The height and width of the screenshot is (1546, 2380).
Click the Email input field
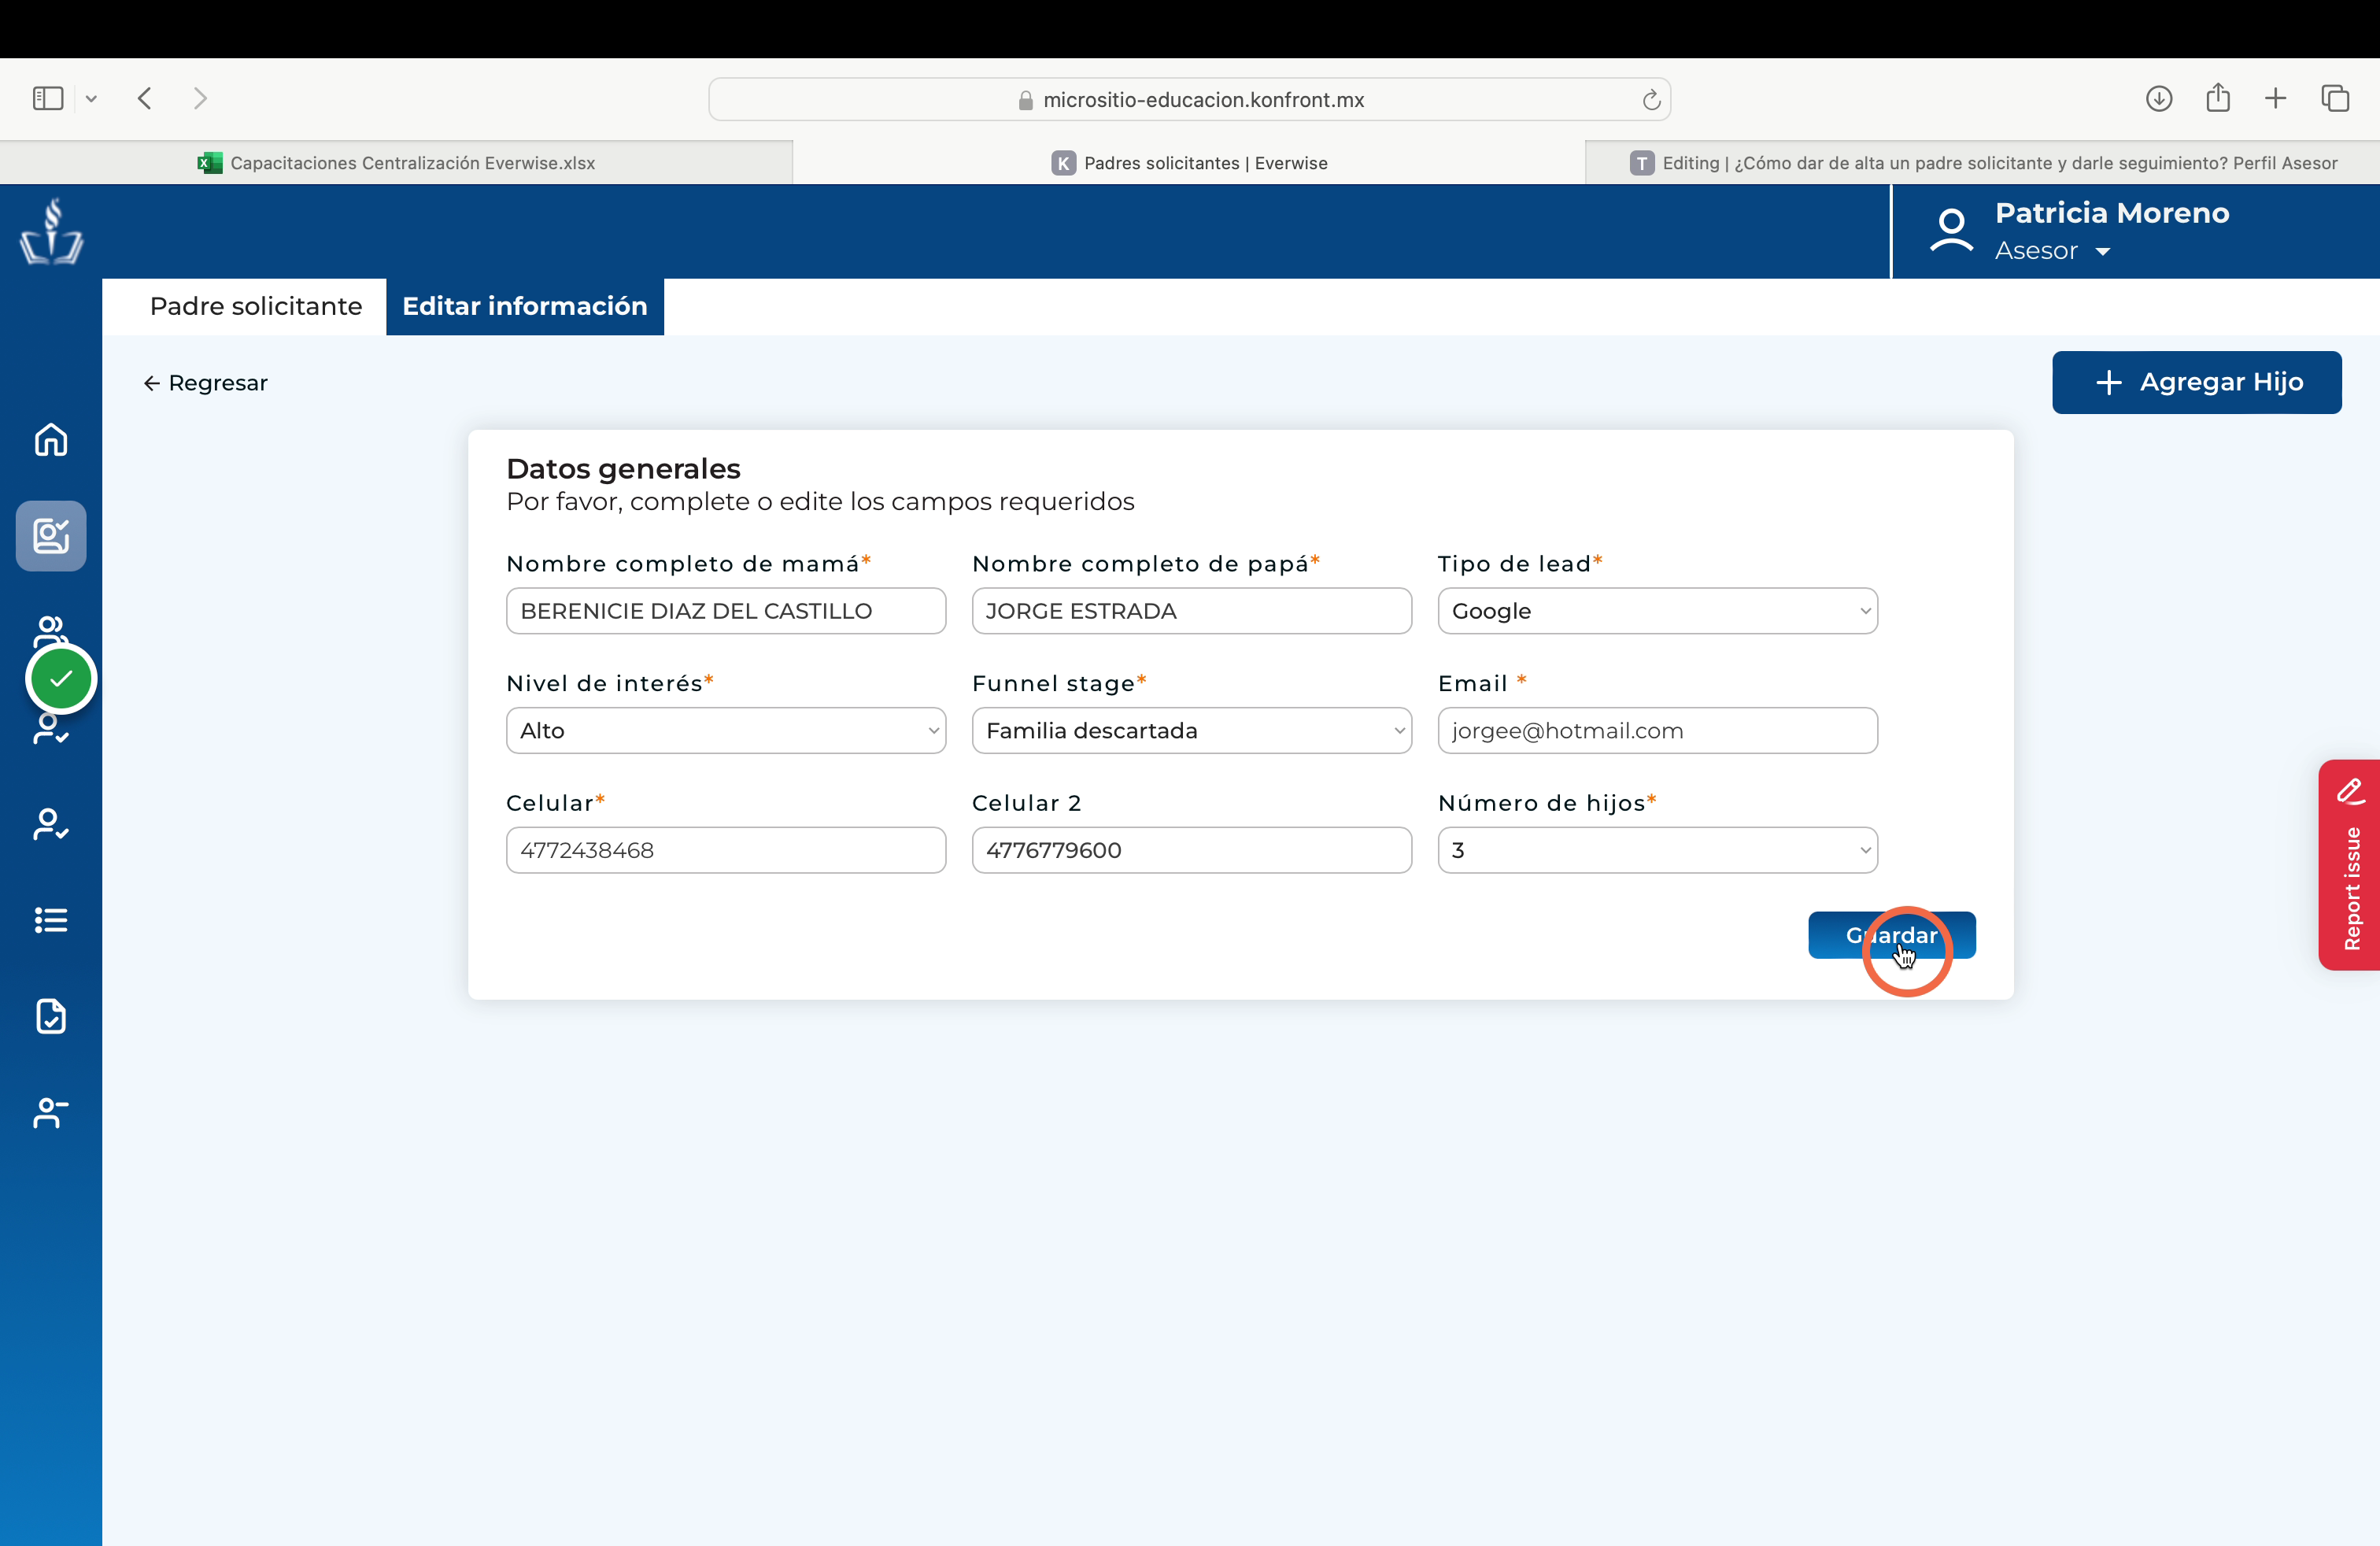[1657, 731]
